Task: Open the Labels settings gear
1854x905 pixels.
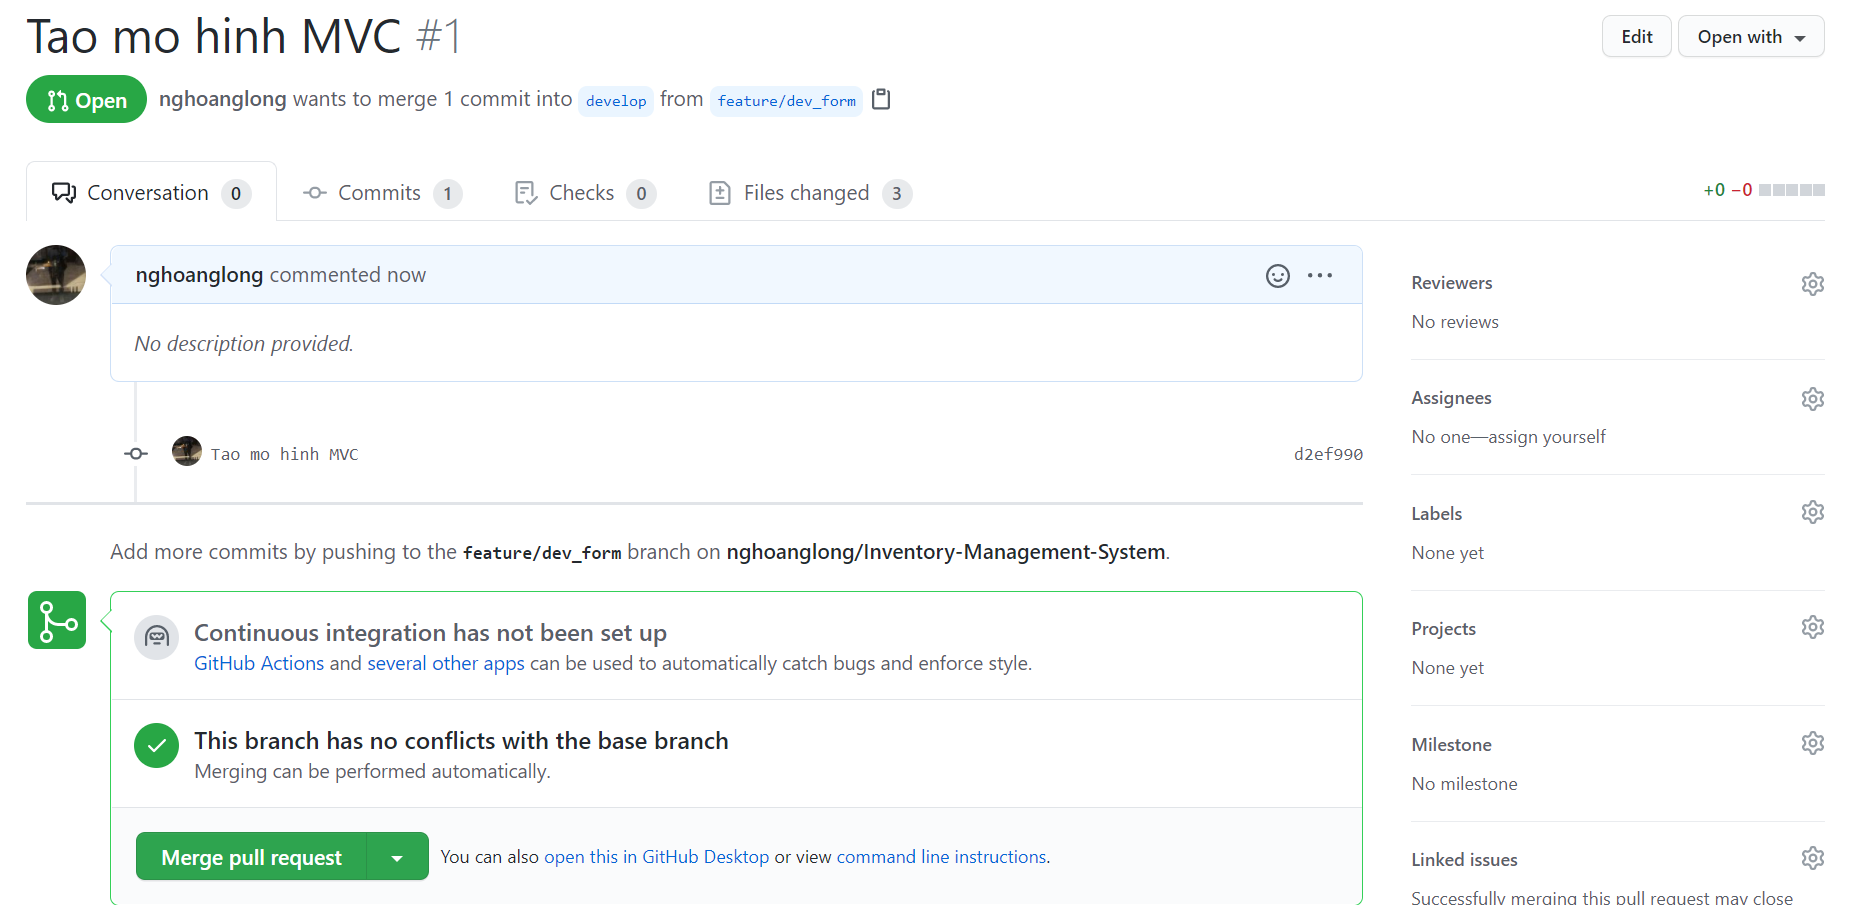Action: (1812, 511)
